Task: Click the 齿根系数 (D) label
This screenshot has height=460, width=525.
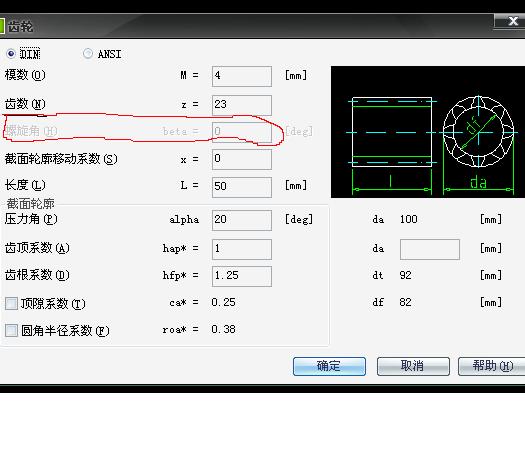Action: point(37,275)
